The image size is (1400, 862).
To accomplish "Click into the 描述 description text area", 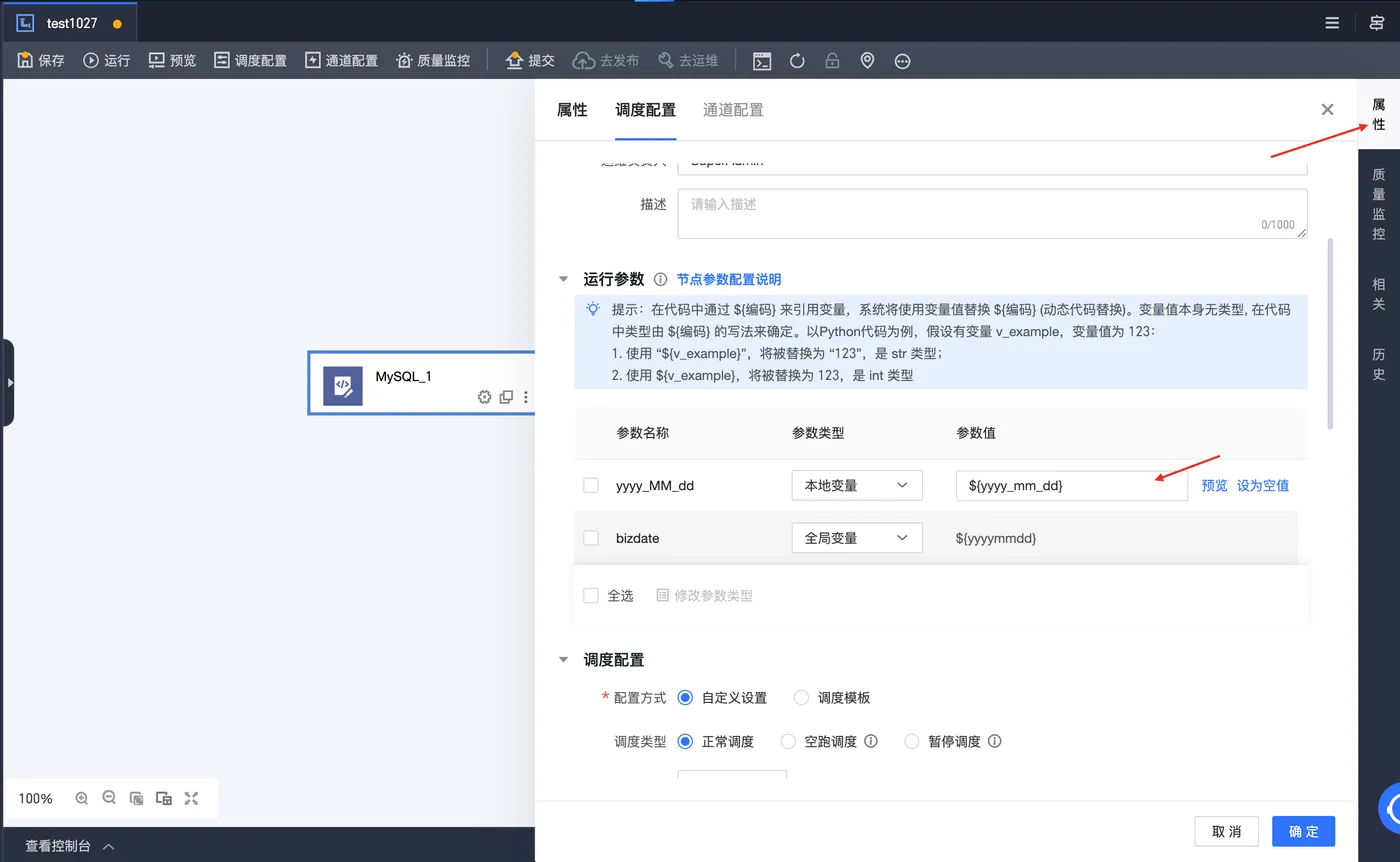I will pos(992,214).
